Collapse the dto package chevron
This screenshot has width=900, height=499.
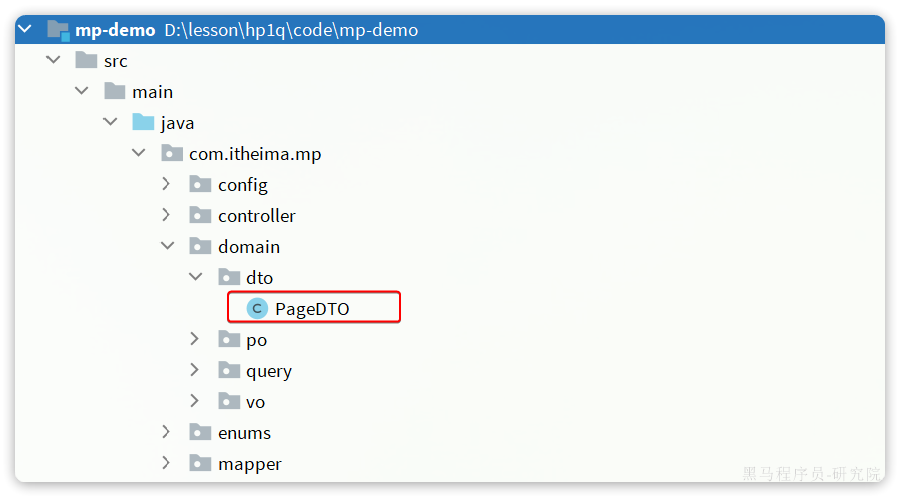195,278
